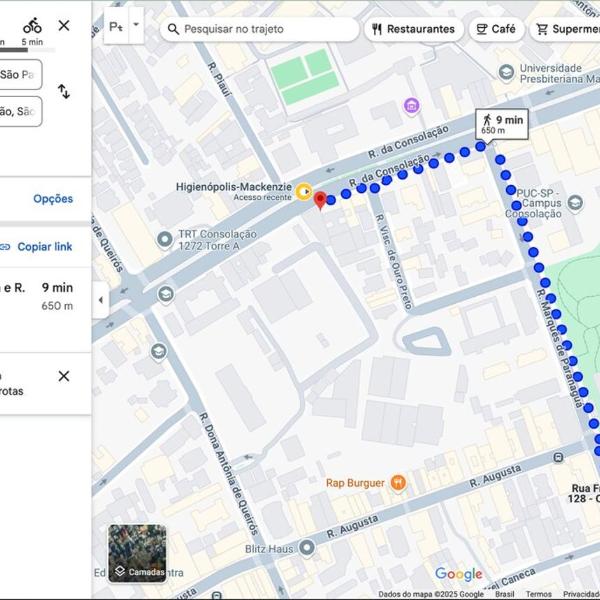This screenshot has width=600, height=600.
Task: Click the Pesquisar no trajeto search field
Action: coord(259,29)
